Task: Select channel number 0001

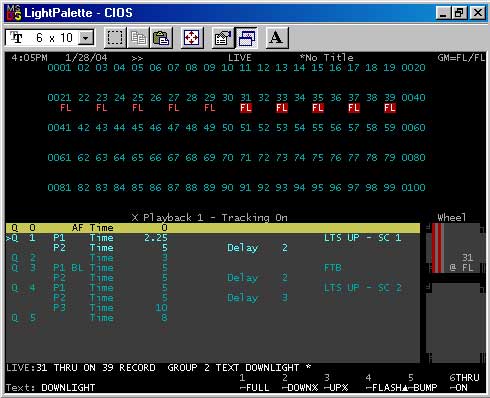Action: coord(59,68)
